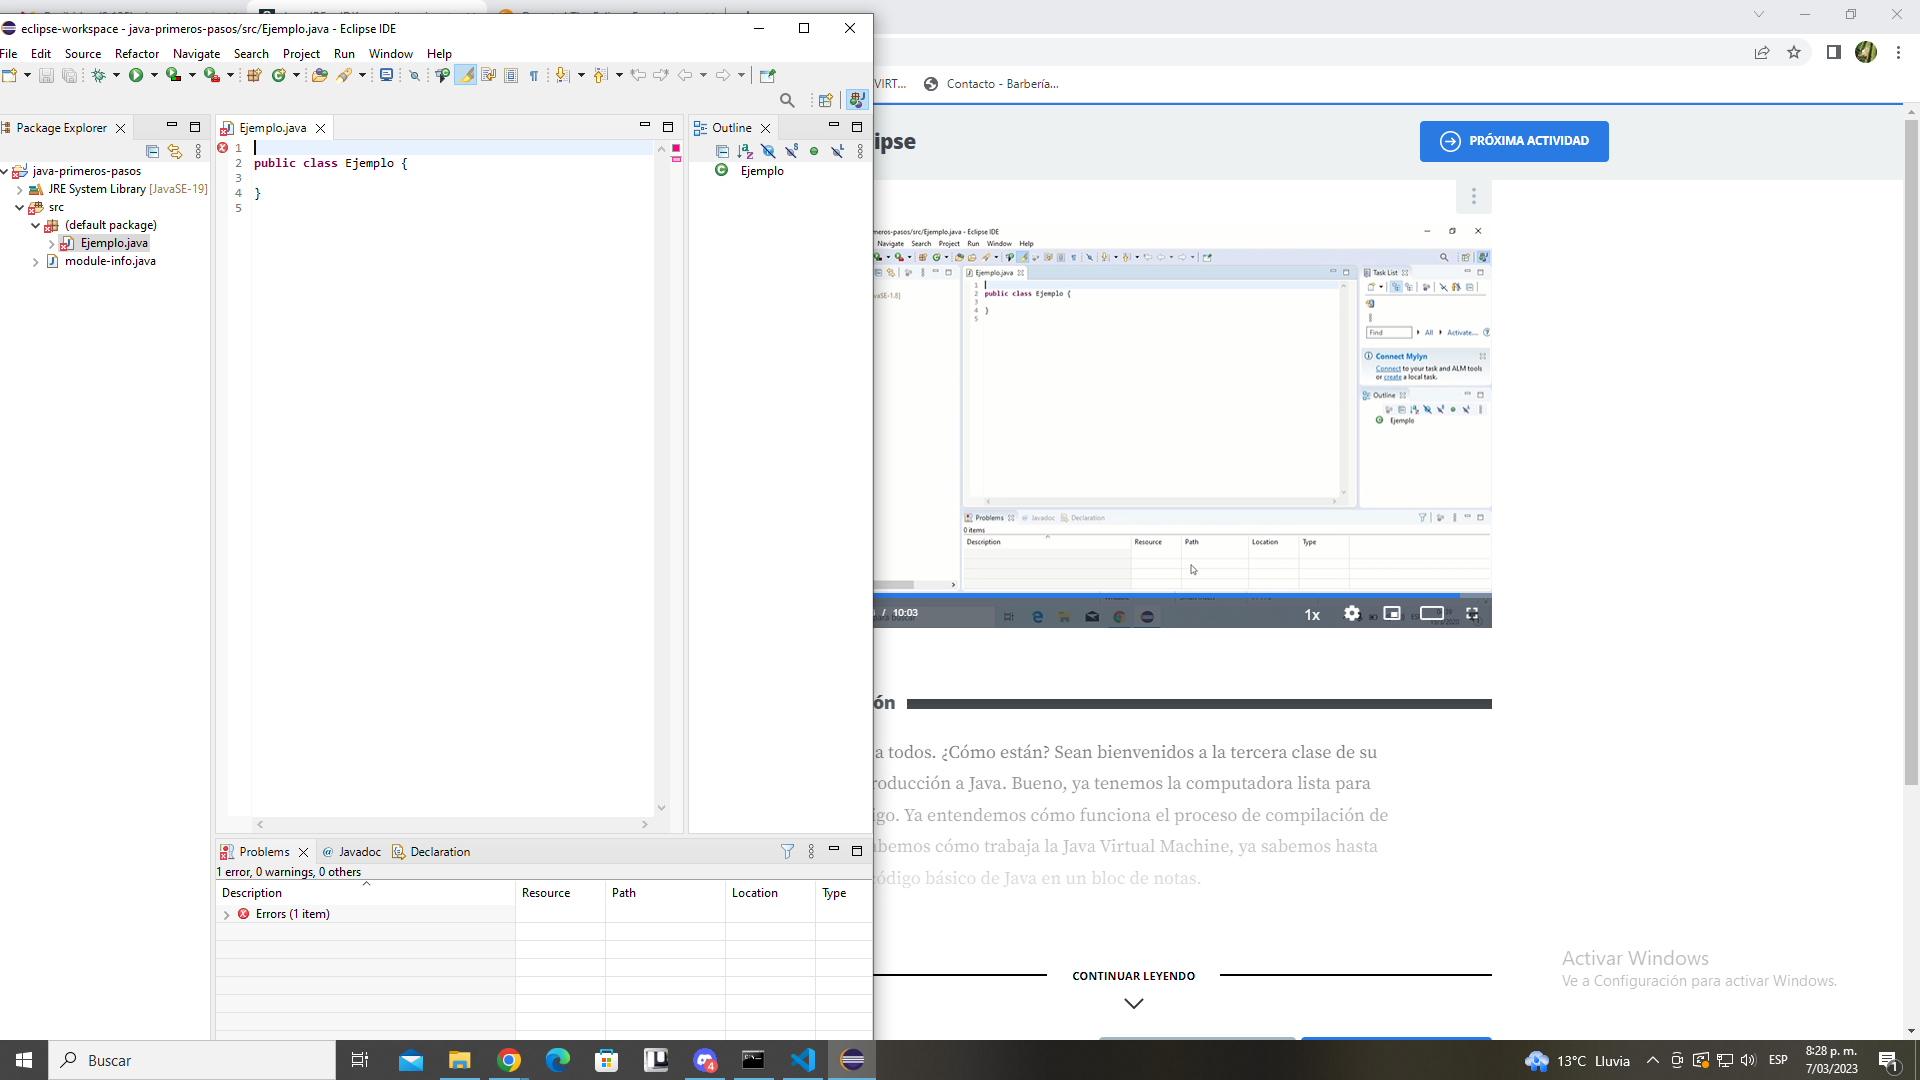Click the Coverage run icon
1920x1080 pixels.
click(174, 75)
